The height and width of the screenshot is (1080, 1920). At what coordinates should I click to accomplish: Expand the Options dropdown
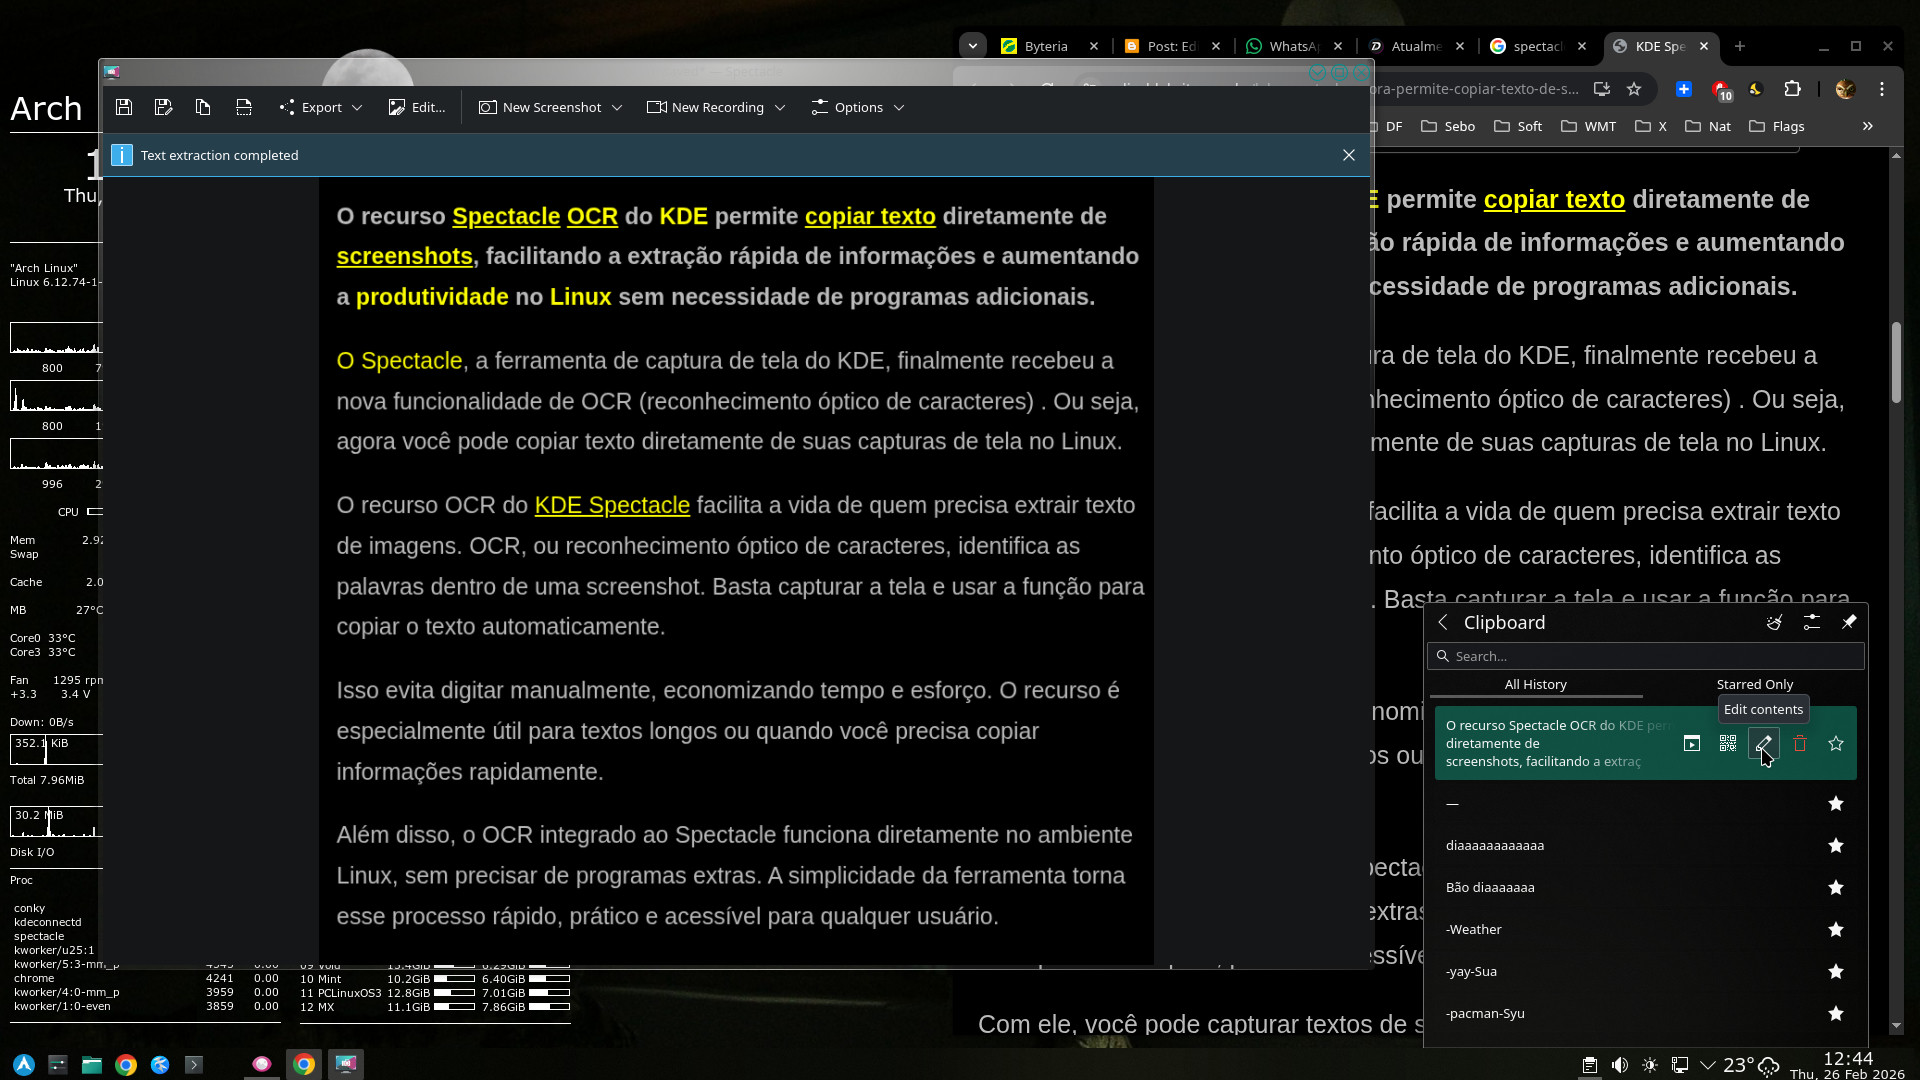coord(858,107)
